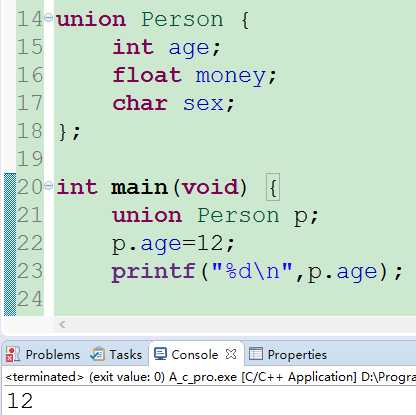Viewport: 416px width, 415px height.
Task: Click line number 23 in gutter
Action: point(30,271)
